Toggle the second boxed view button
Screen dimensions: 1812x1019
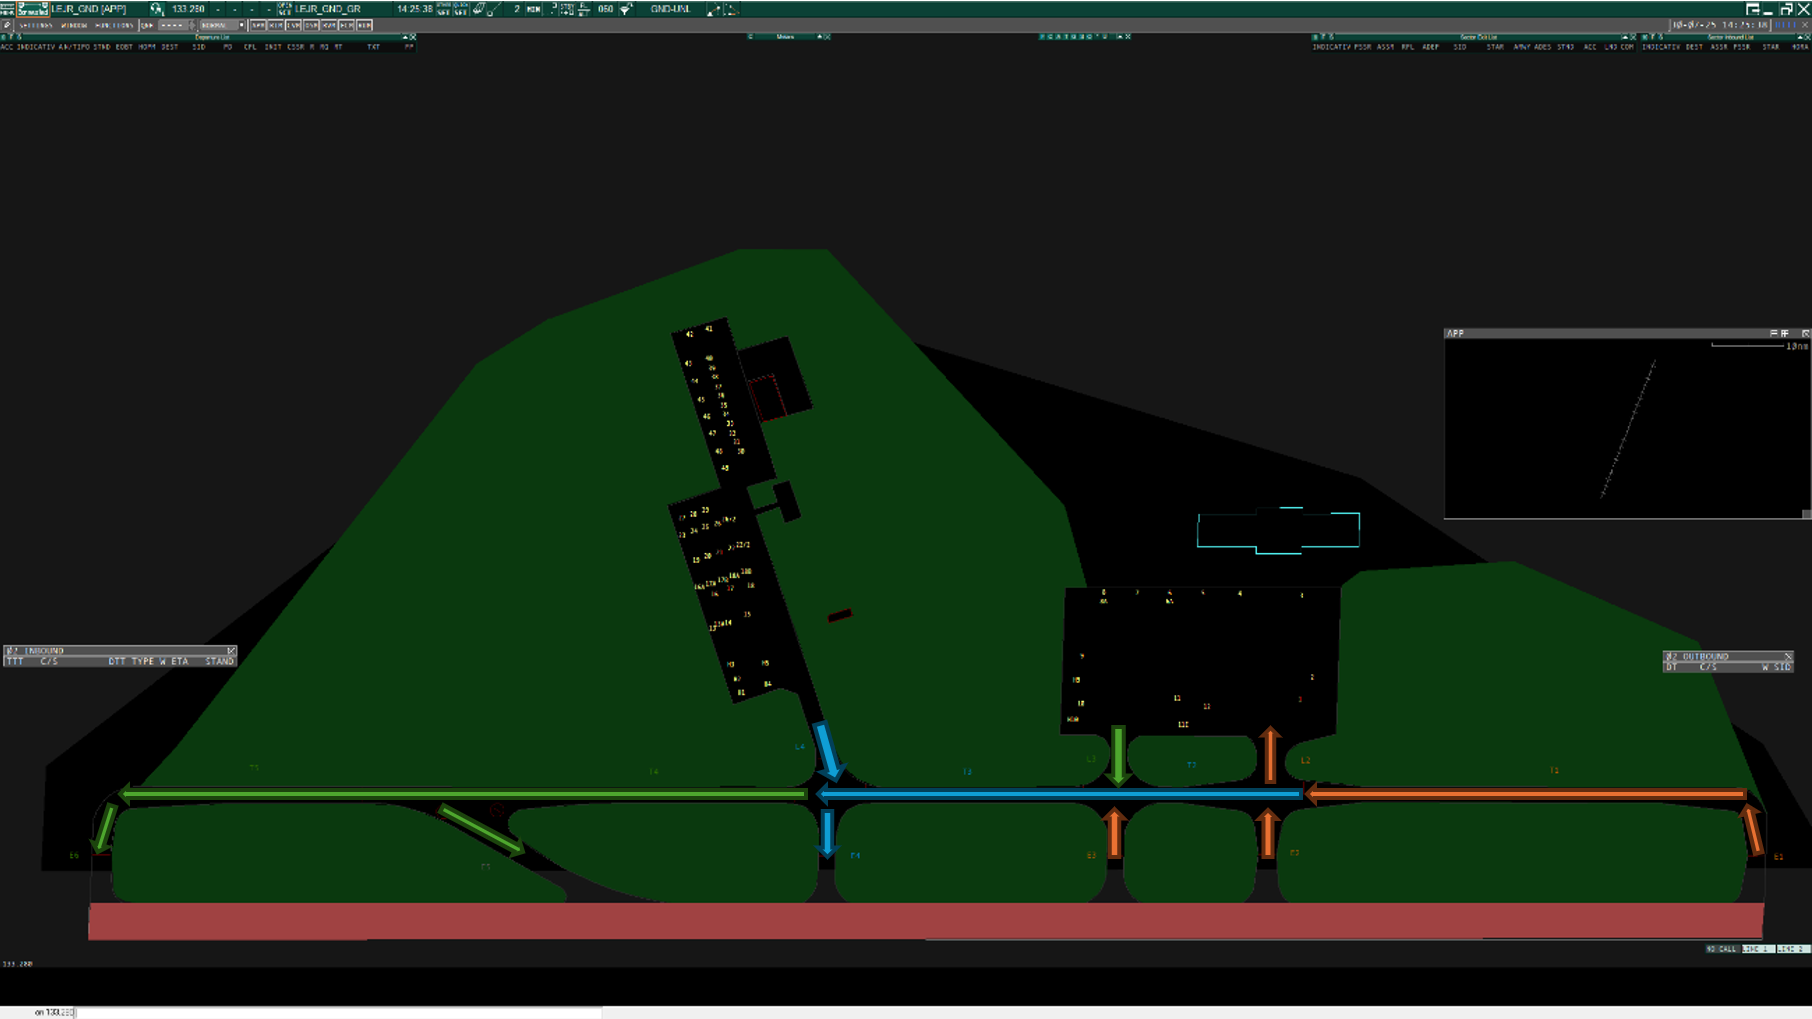coord(276,25)
